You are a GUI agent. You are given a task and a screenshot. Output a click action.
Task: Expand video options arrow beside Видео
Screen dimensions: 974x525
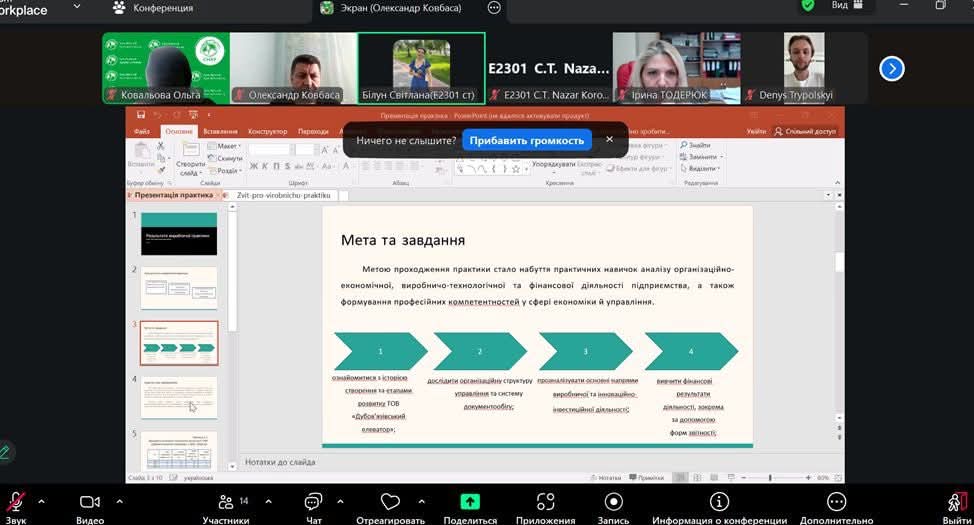pyautogui.click(x=119, y=501)
